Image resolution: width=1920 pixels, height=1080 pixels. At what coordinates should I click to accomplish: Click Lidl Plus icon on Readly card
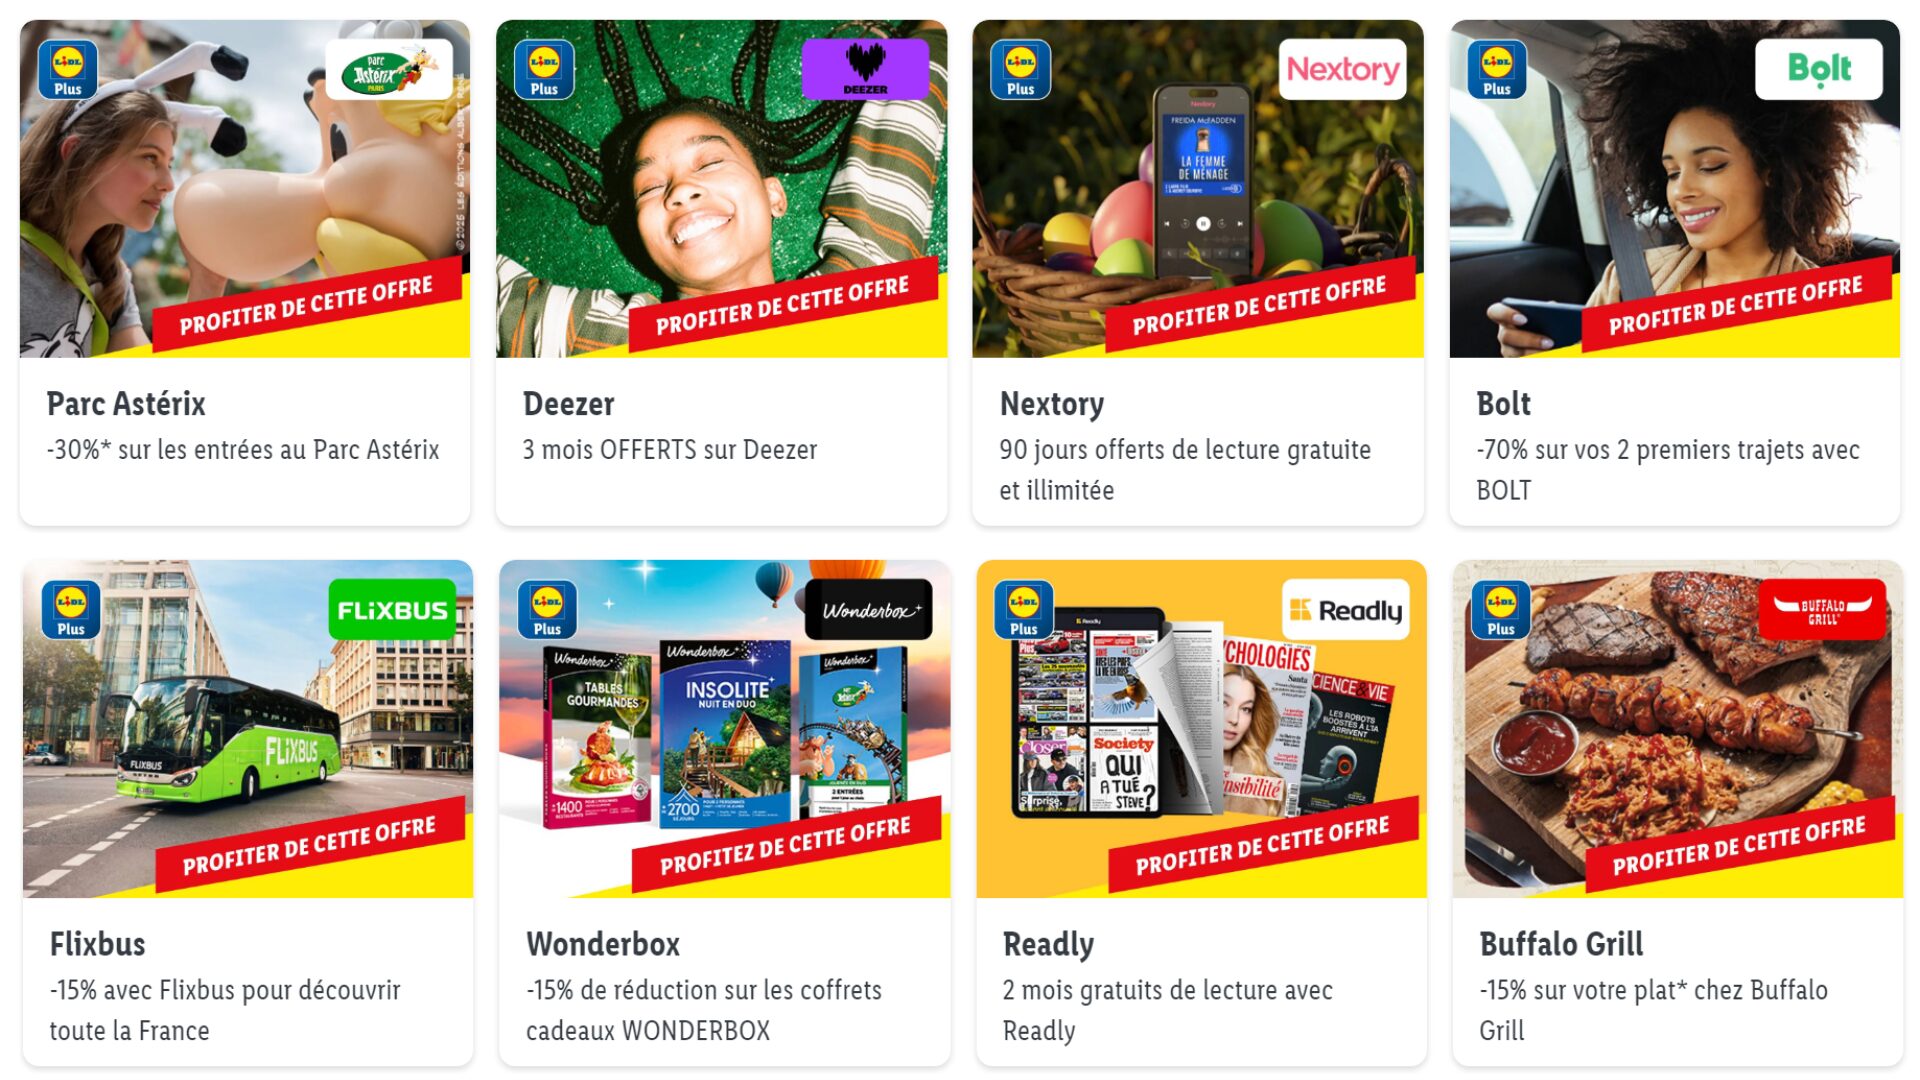pyautogui.click(x=1024, y=609)
